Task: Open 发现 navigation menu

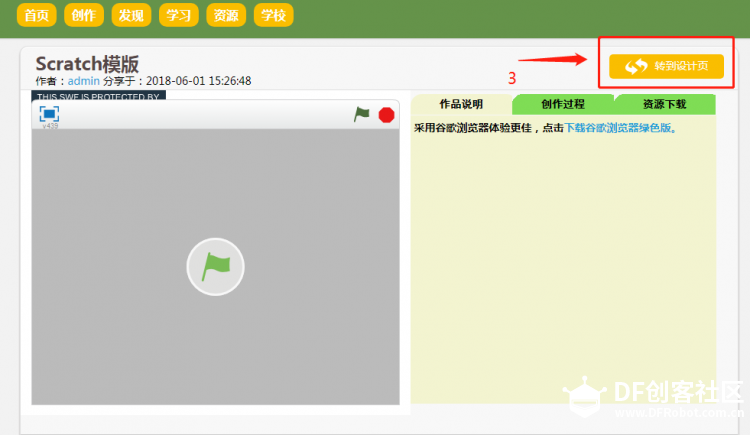Action: click(x=132, y=15)
